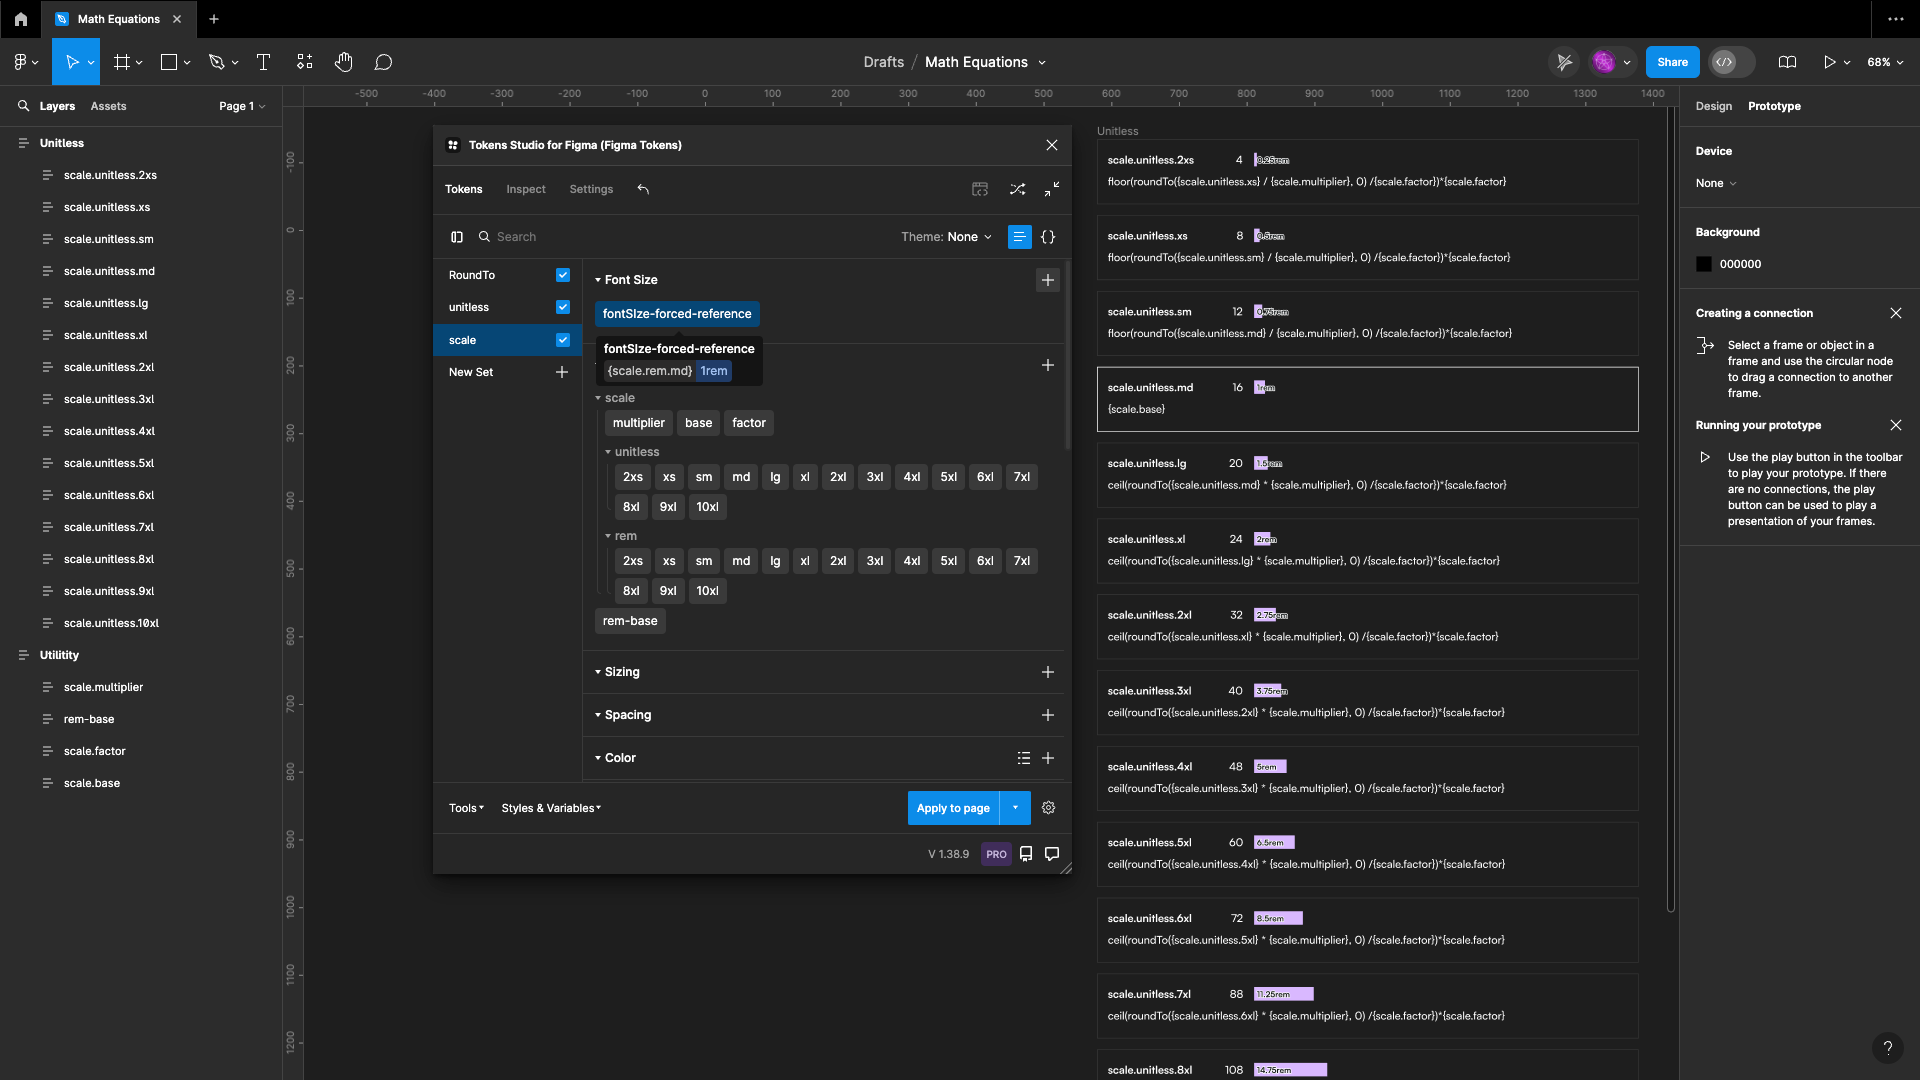Switch to the Settings tab in plugin

tap(591, 189)
